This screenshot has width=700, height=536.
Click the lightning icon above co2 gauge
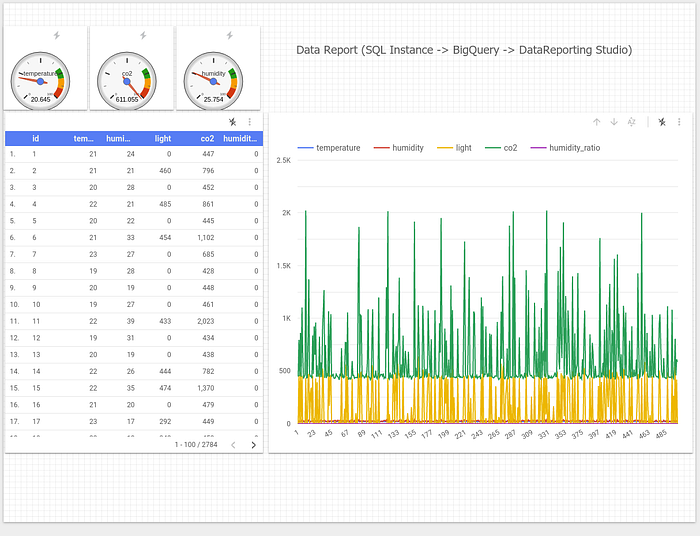tap(143, 35)
